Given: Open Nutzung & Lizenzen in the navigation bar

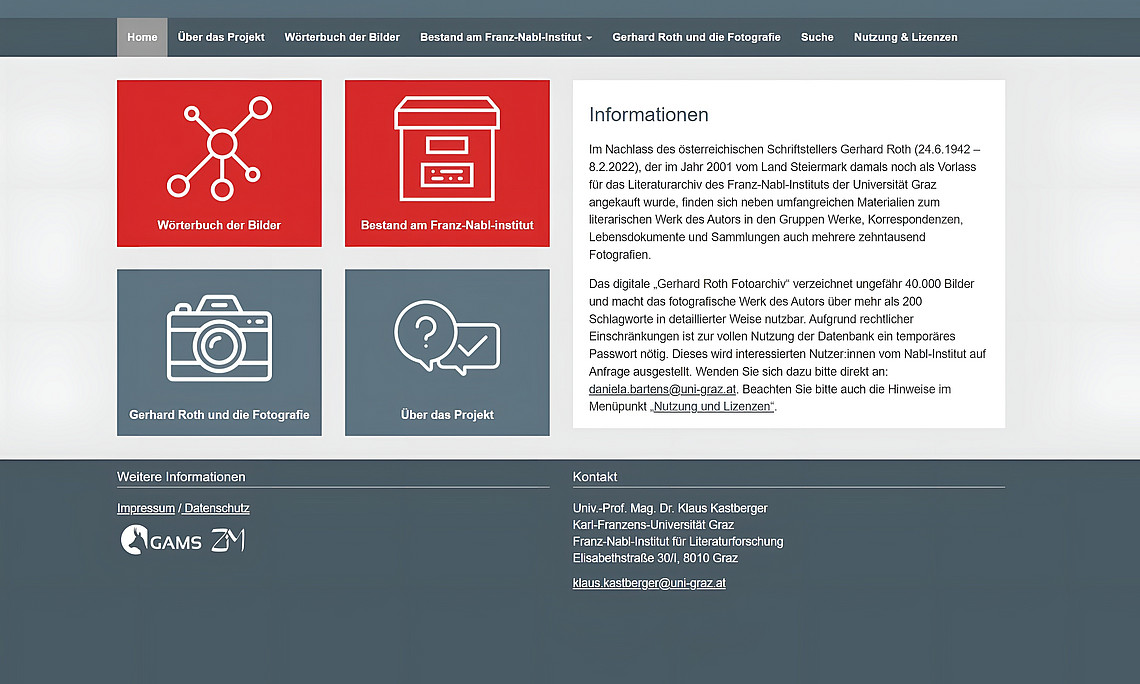Looking at the screenshot, I should 905,37.
